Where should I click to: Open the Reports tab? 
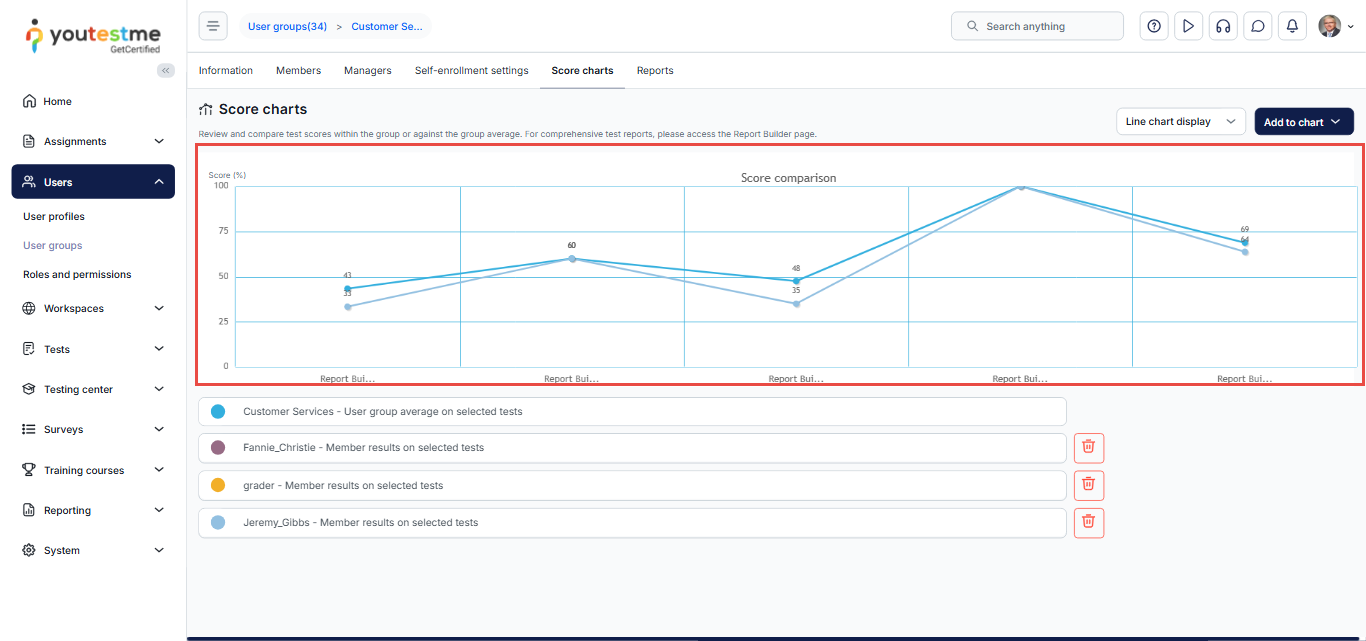pyautogui.click(x=655, y=71)
